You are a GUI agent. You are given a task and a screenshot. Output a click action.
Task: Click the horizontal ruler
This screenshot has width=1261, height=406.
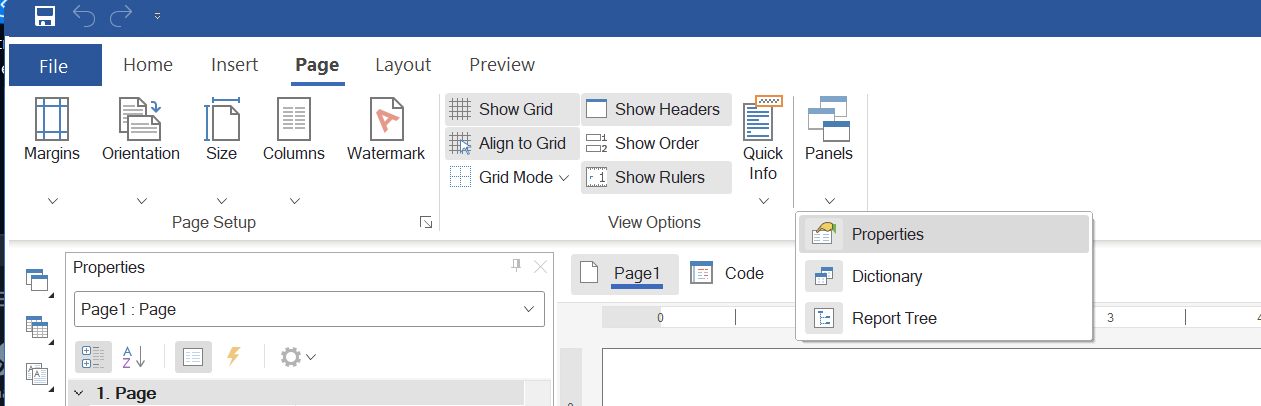pos(930,317)
